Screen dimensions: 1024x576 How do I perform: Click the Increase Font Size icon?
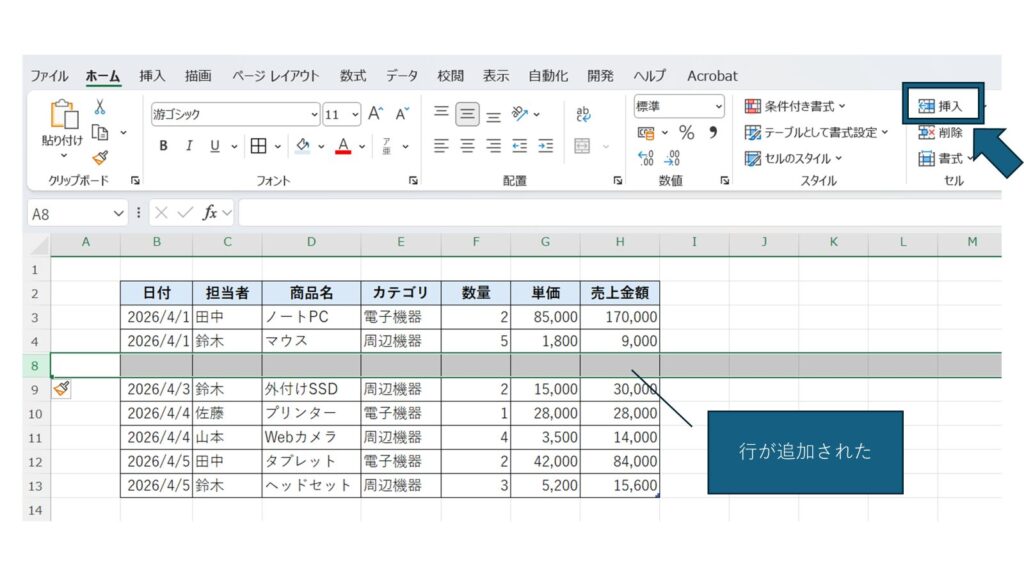click(x=375, y=114)
